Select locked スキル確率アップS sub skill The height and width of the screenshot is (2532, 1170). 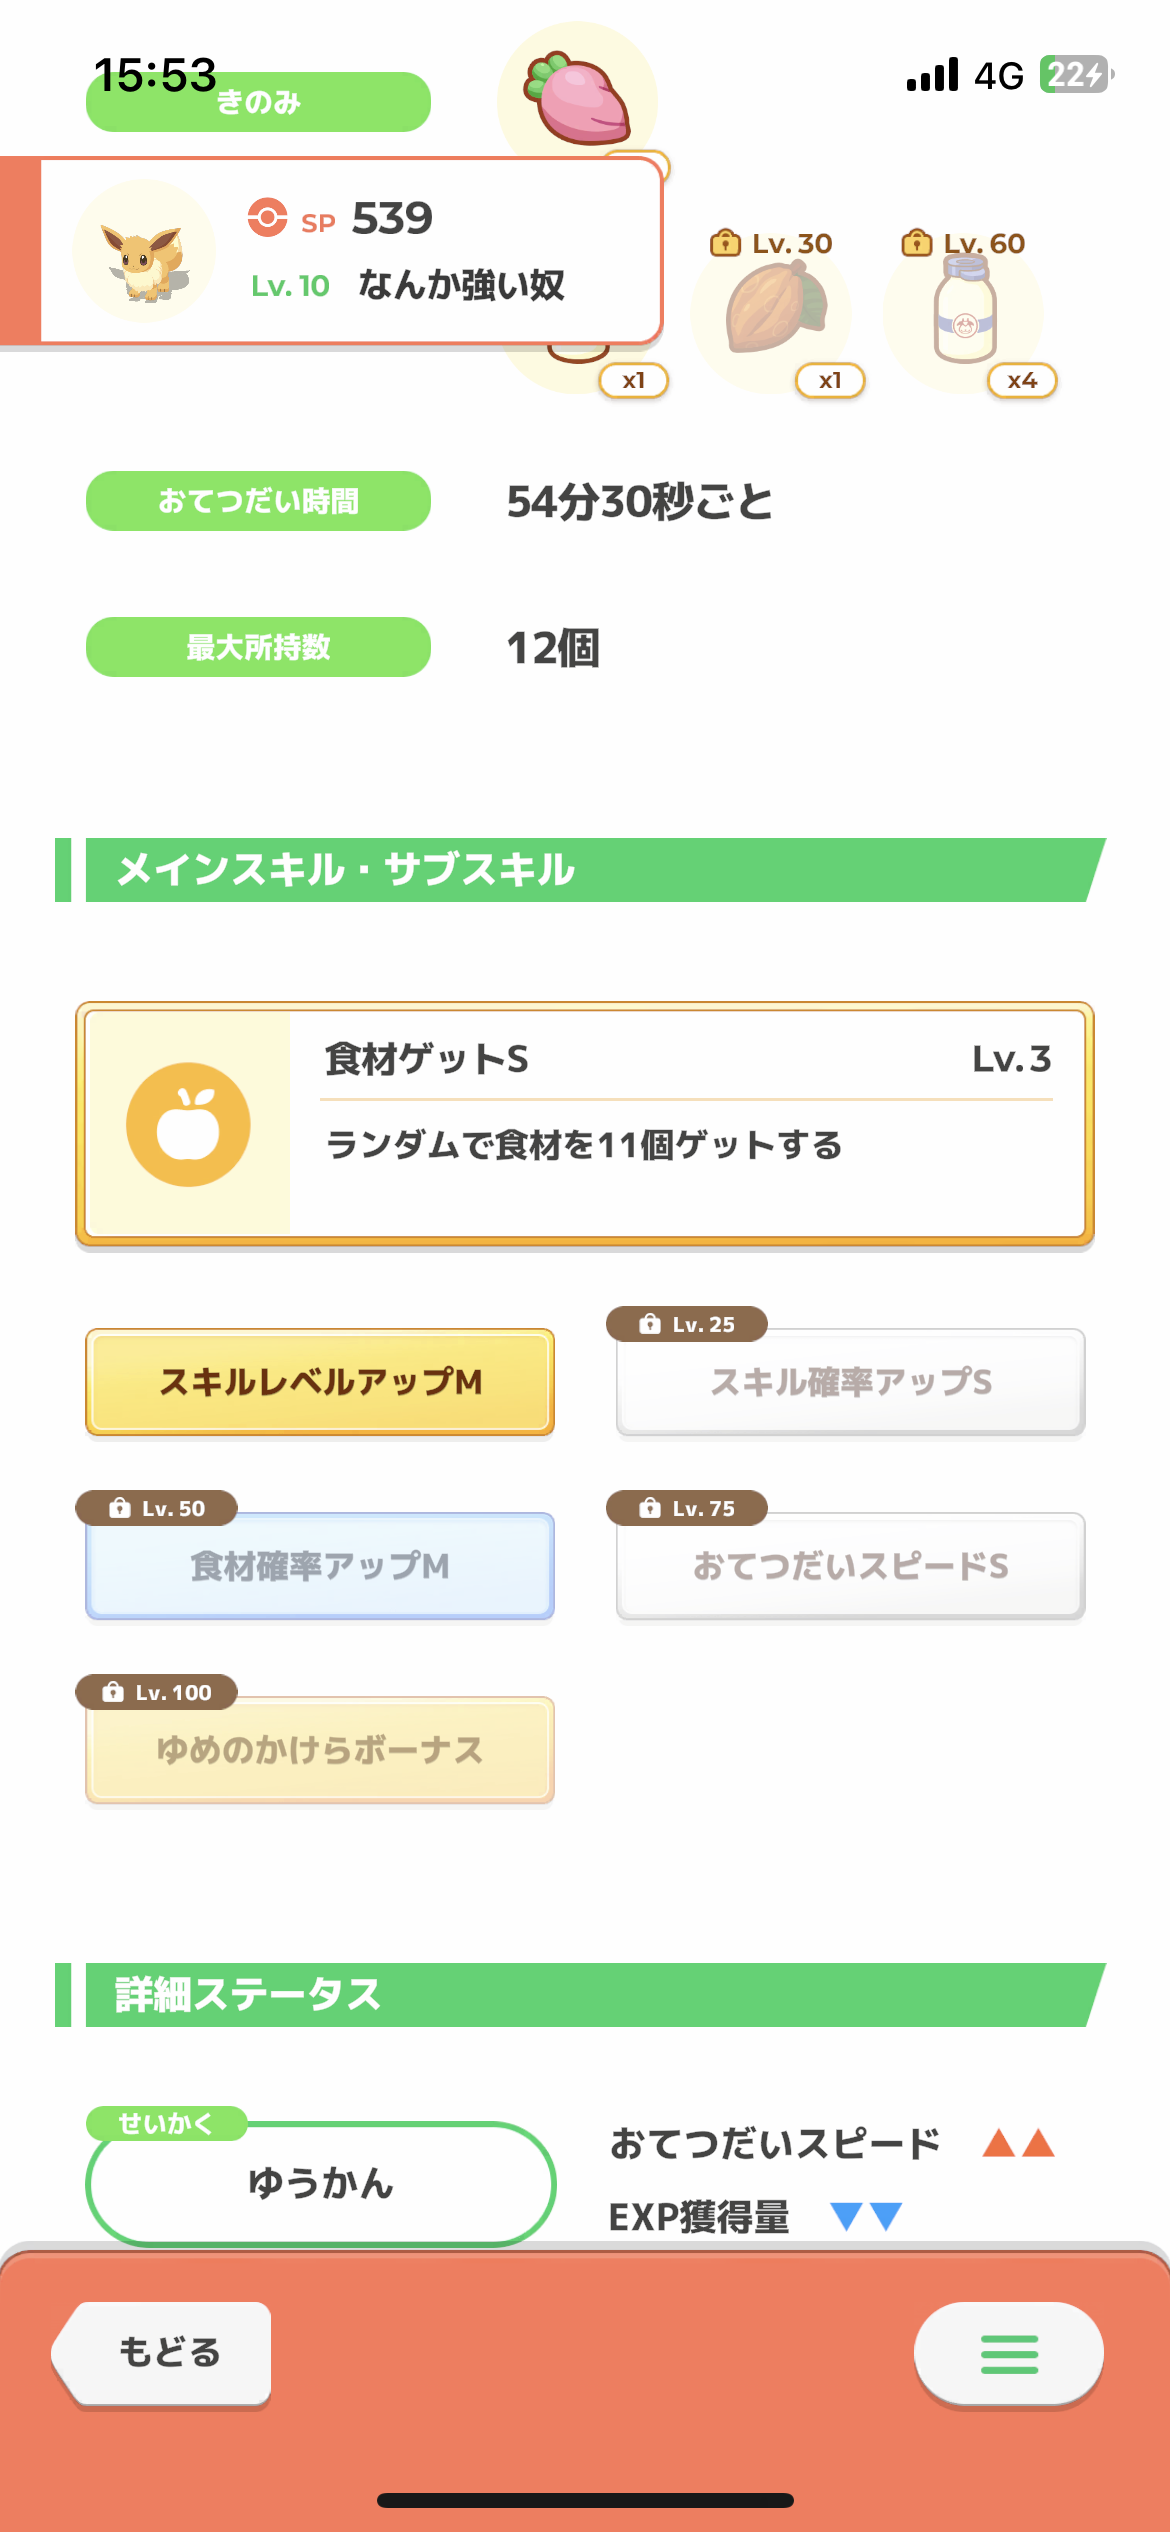(x=850, y=1382)
